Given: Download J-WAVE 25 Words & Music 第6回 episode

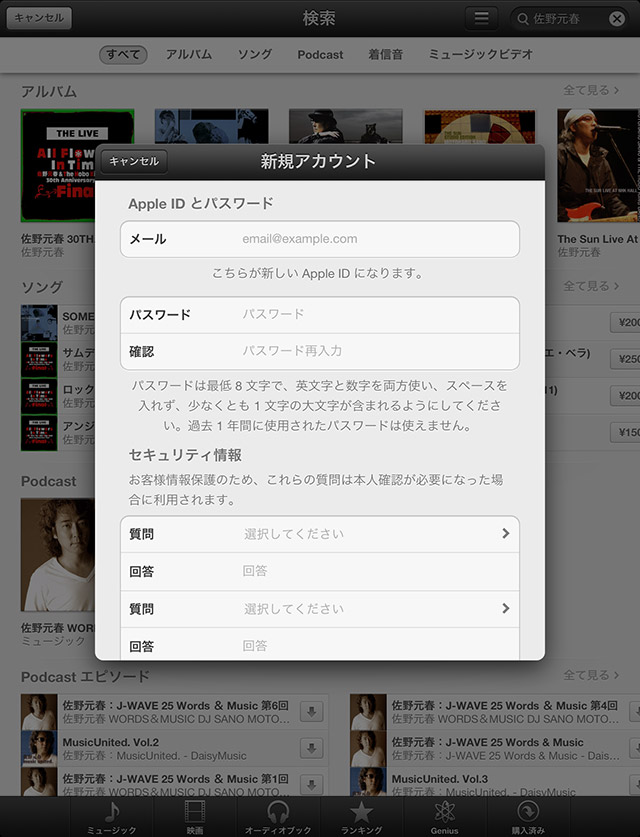Looking at the screenshot, I should click(x=312, y=712).
